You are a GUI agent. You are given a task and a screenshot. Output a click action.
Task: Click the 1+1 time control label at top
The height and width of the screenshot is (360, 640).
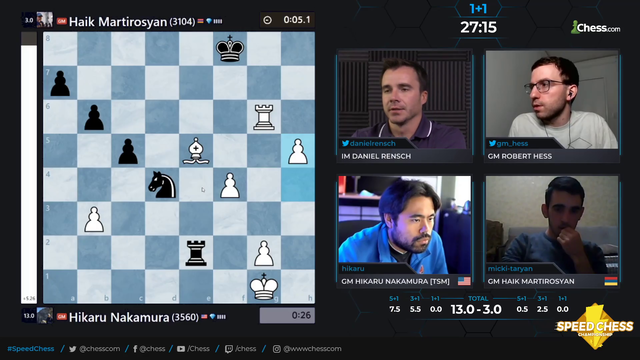478,9
